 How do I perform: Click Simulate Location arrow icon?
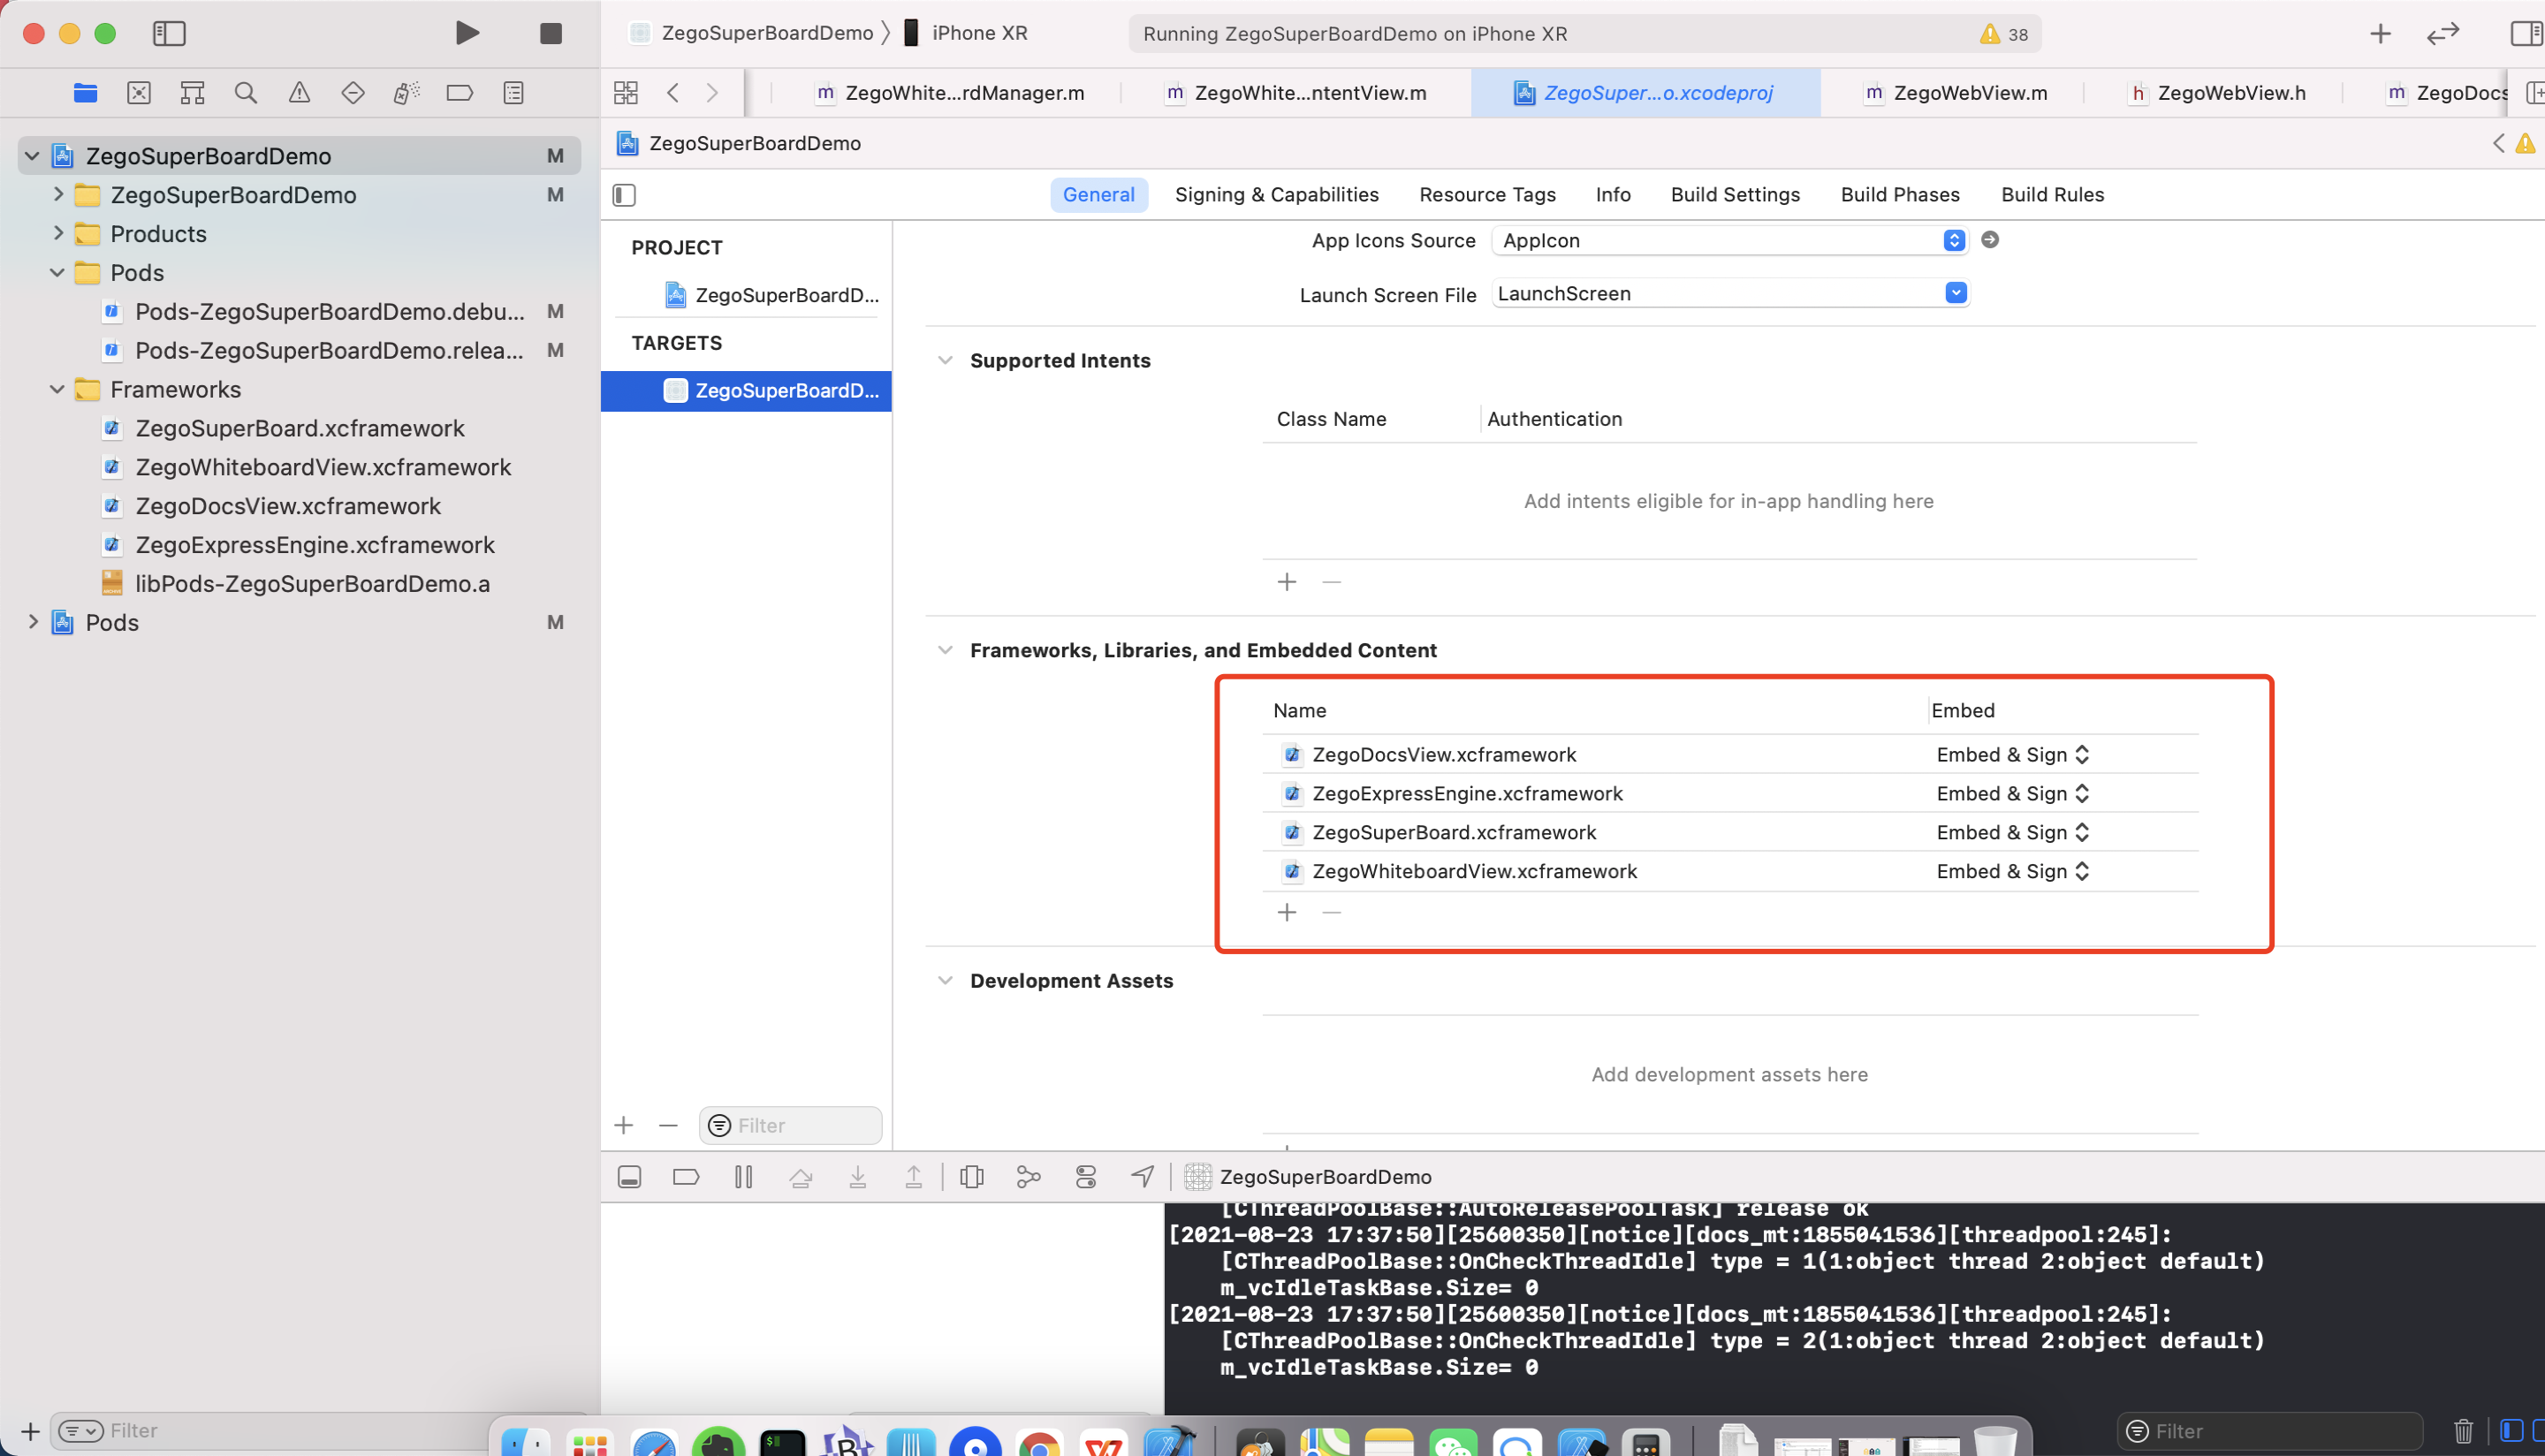[1142, 1177]
